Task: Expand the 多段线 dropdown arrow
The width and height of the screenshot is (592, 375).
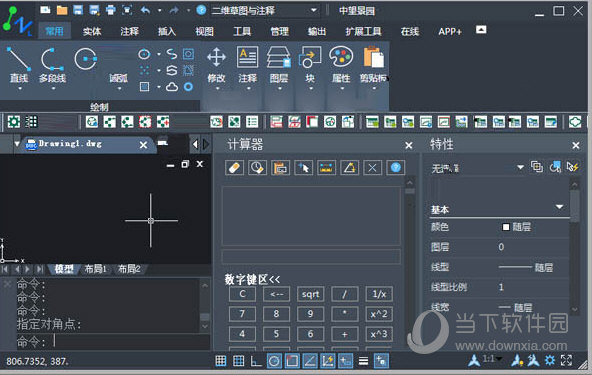Action: tap(53, 89)
